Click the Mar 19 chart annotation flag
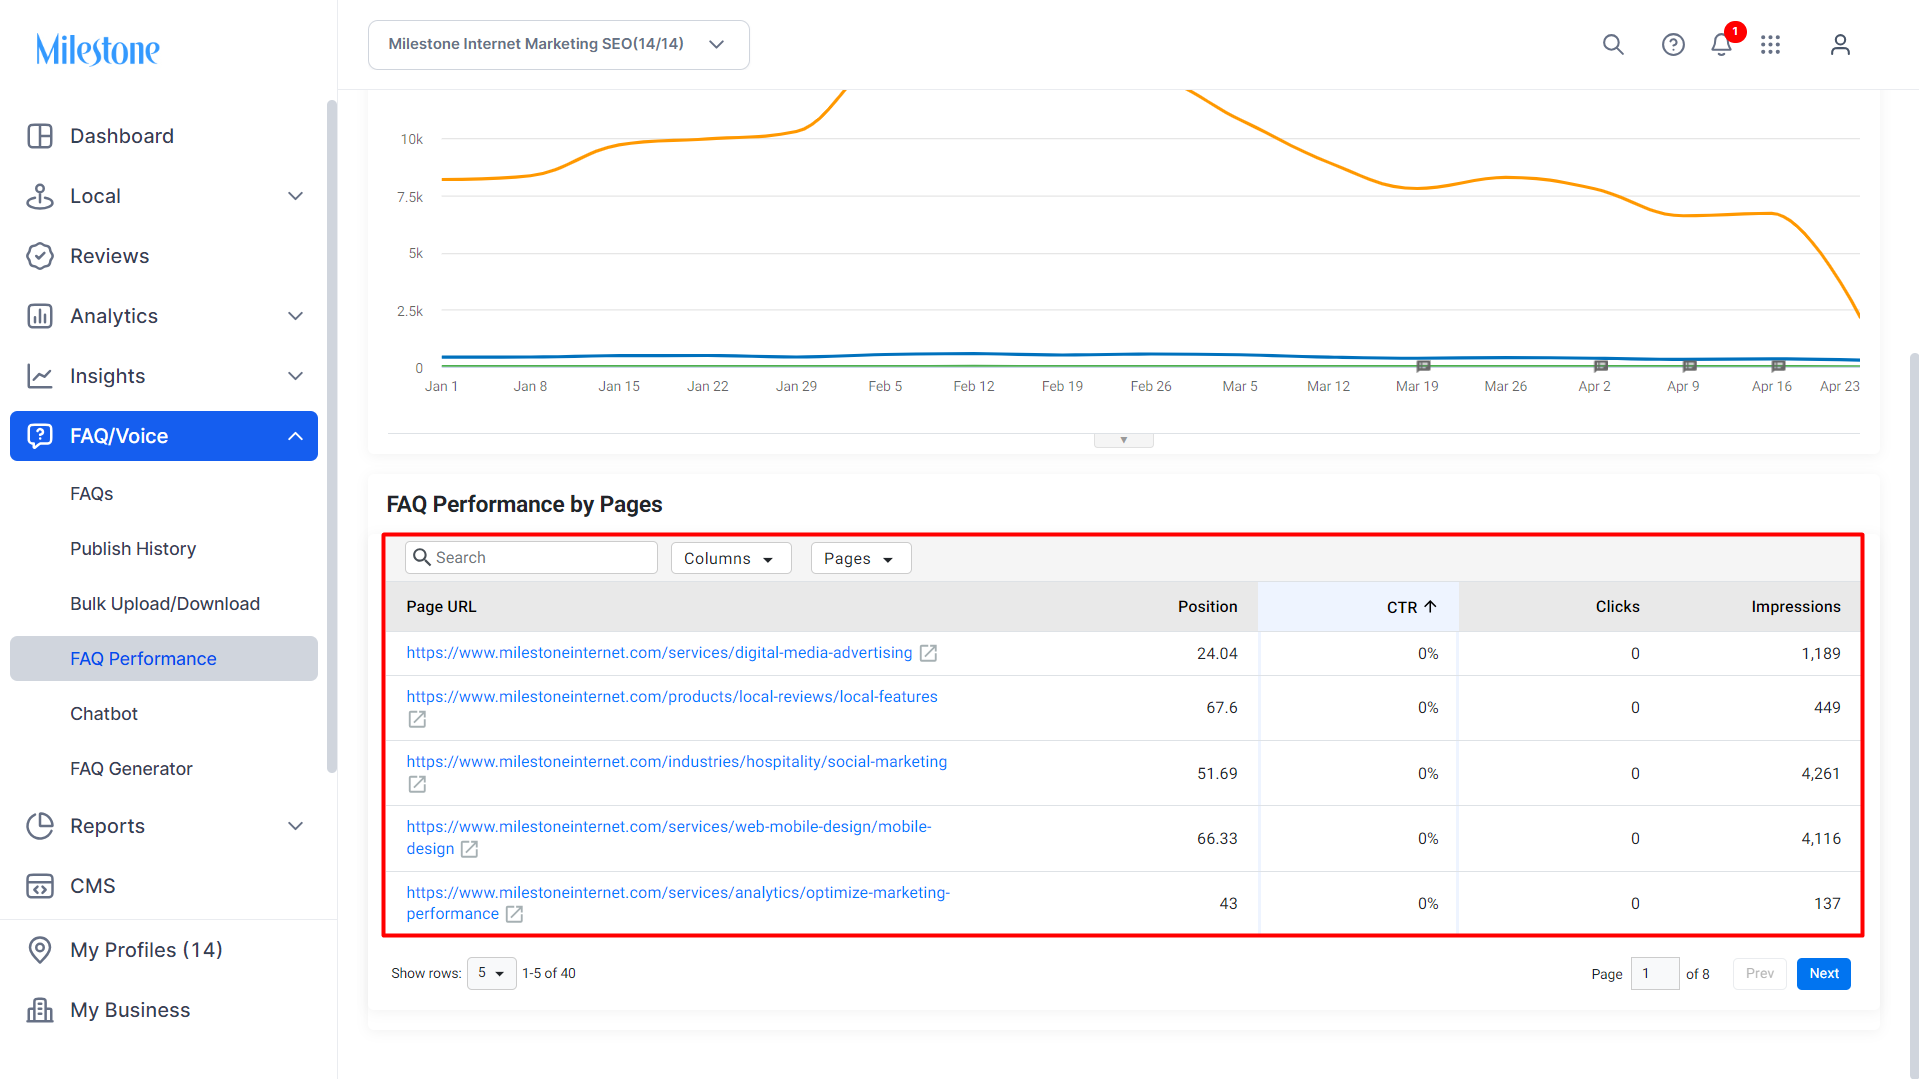This screenshot has width=1919, height=1079. pos(1423,366)
